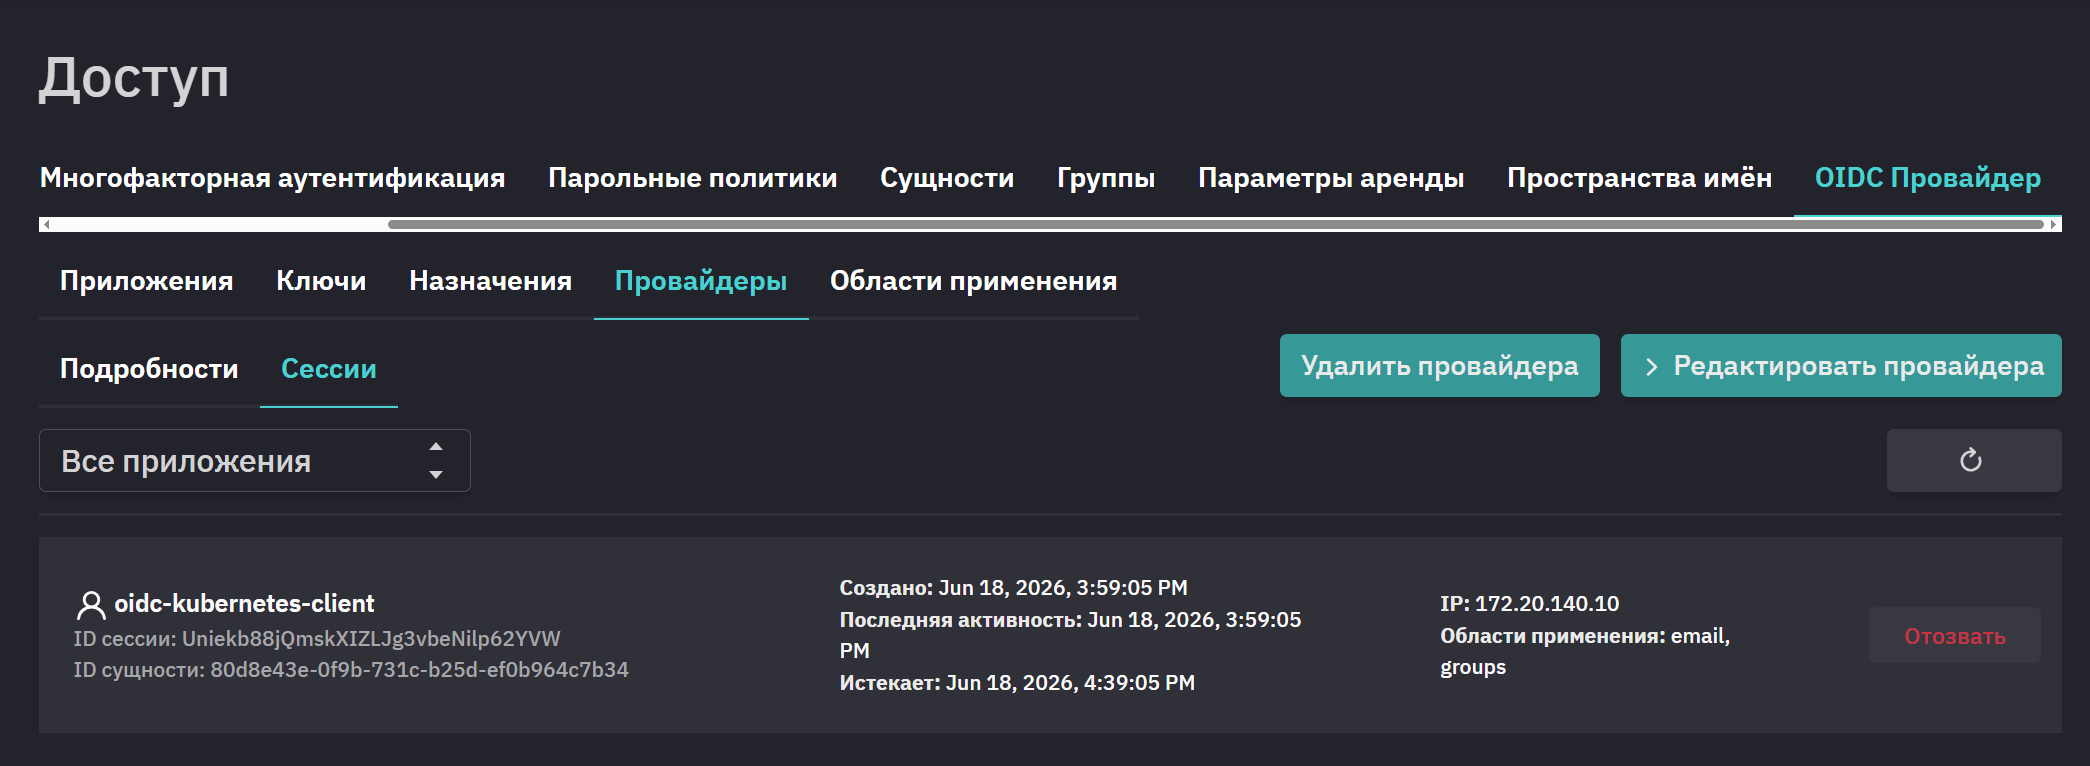Select the Группы tab
This screenshot has width=2090, height=766.
click(x=1105, y=178)
